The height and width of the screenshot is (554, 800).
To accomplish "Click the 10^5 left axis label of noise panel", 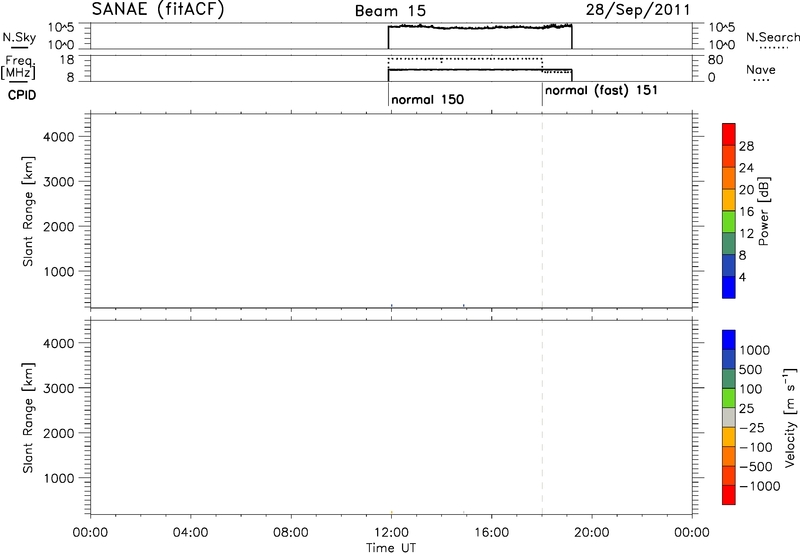I will pos(61,27).
